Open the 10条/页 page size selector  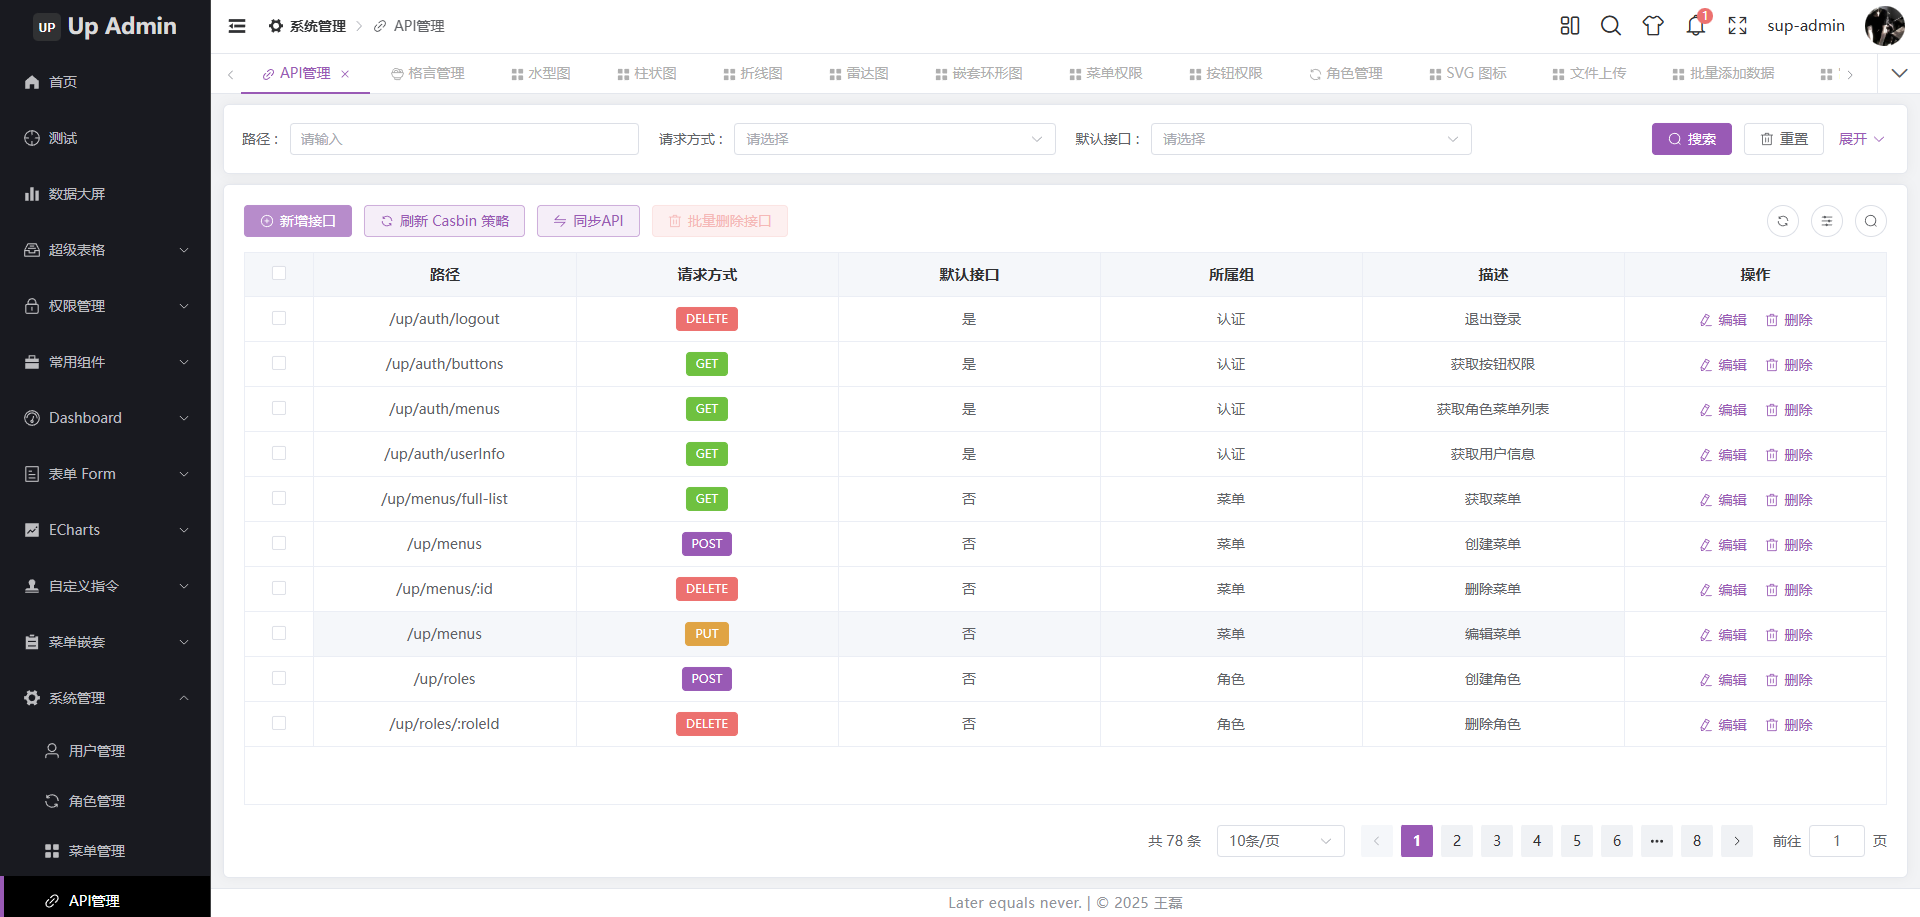point(1279,841)
